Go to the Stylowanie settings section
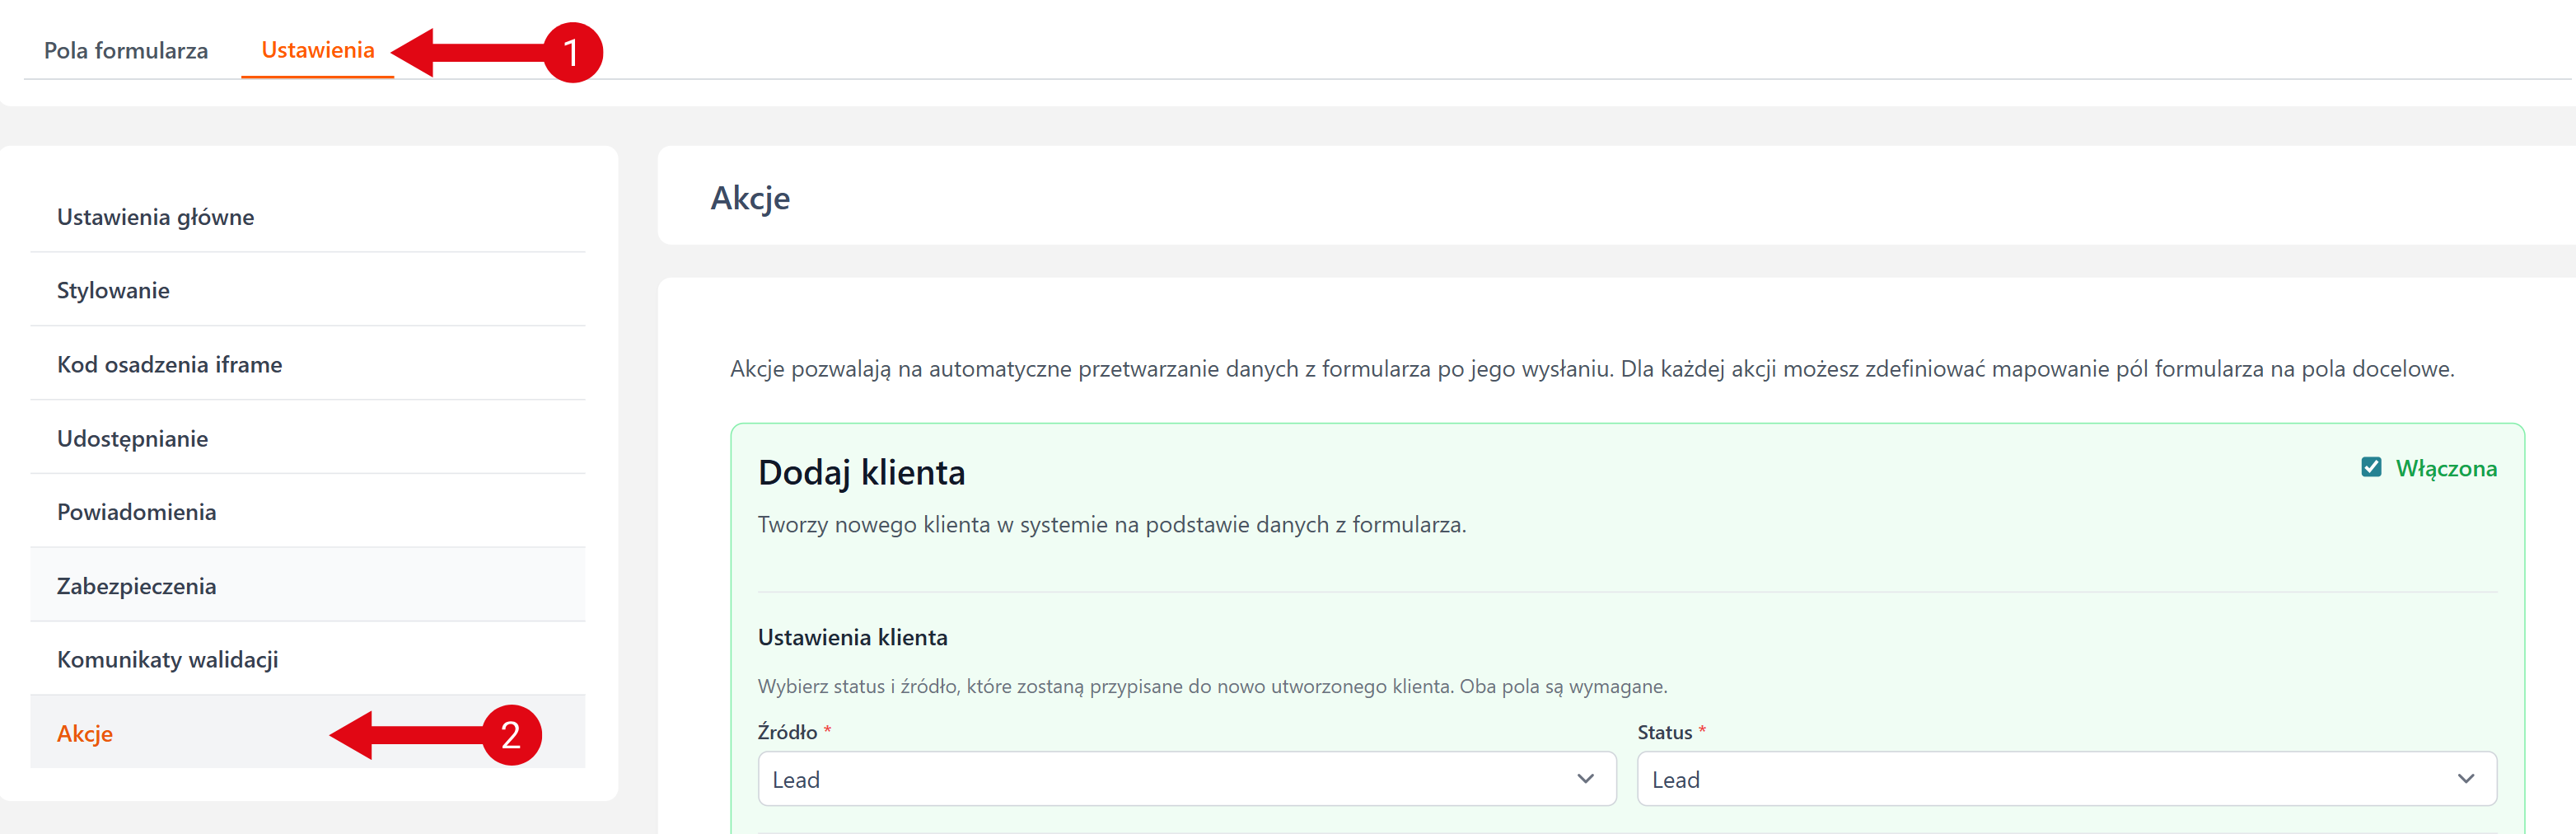Viewport: 2576px width, 834px height. pyautogui.click(x=113, y=290)
